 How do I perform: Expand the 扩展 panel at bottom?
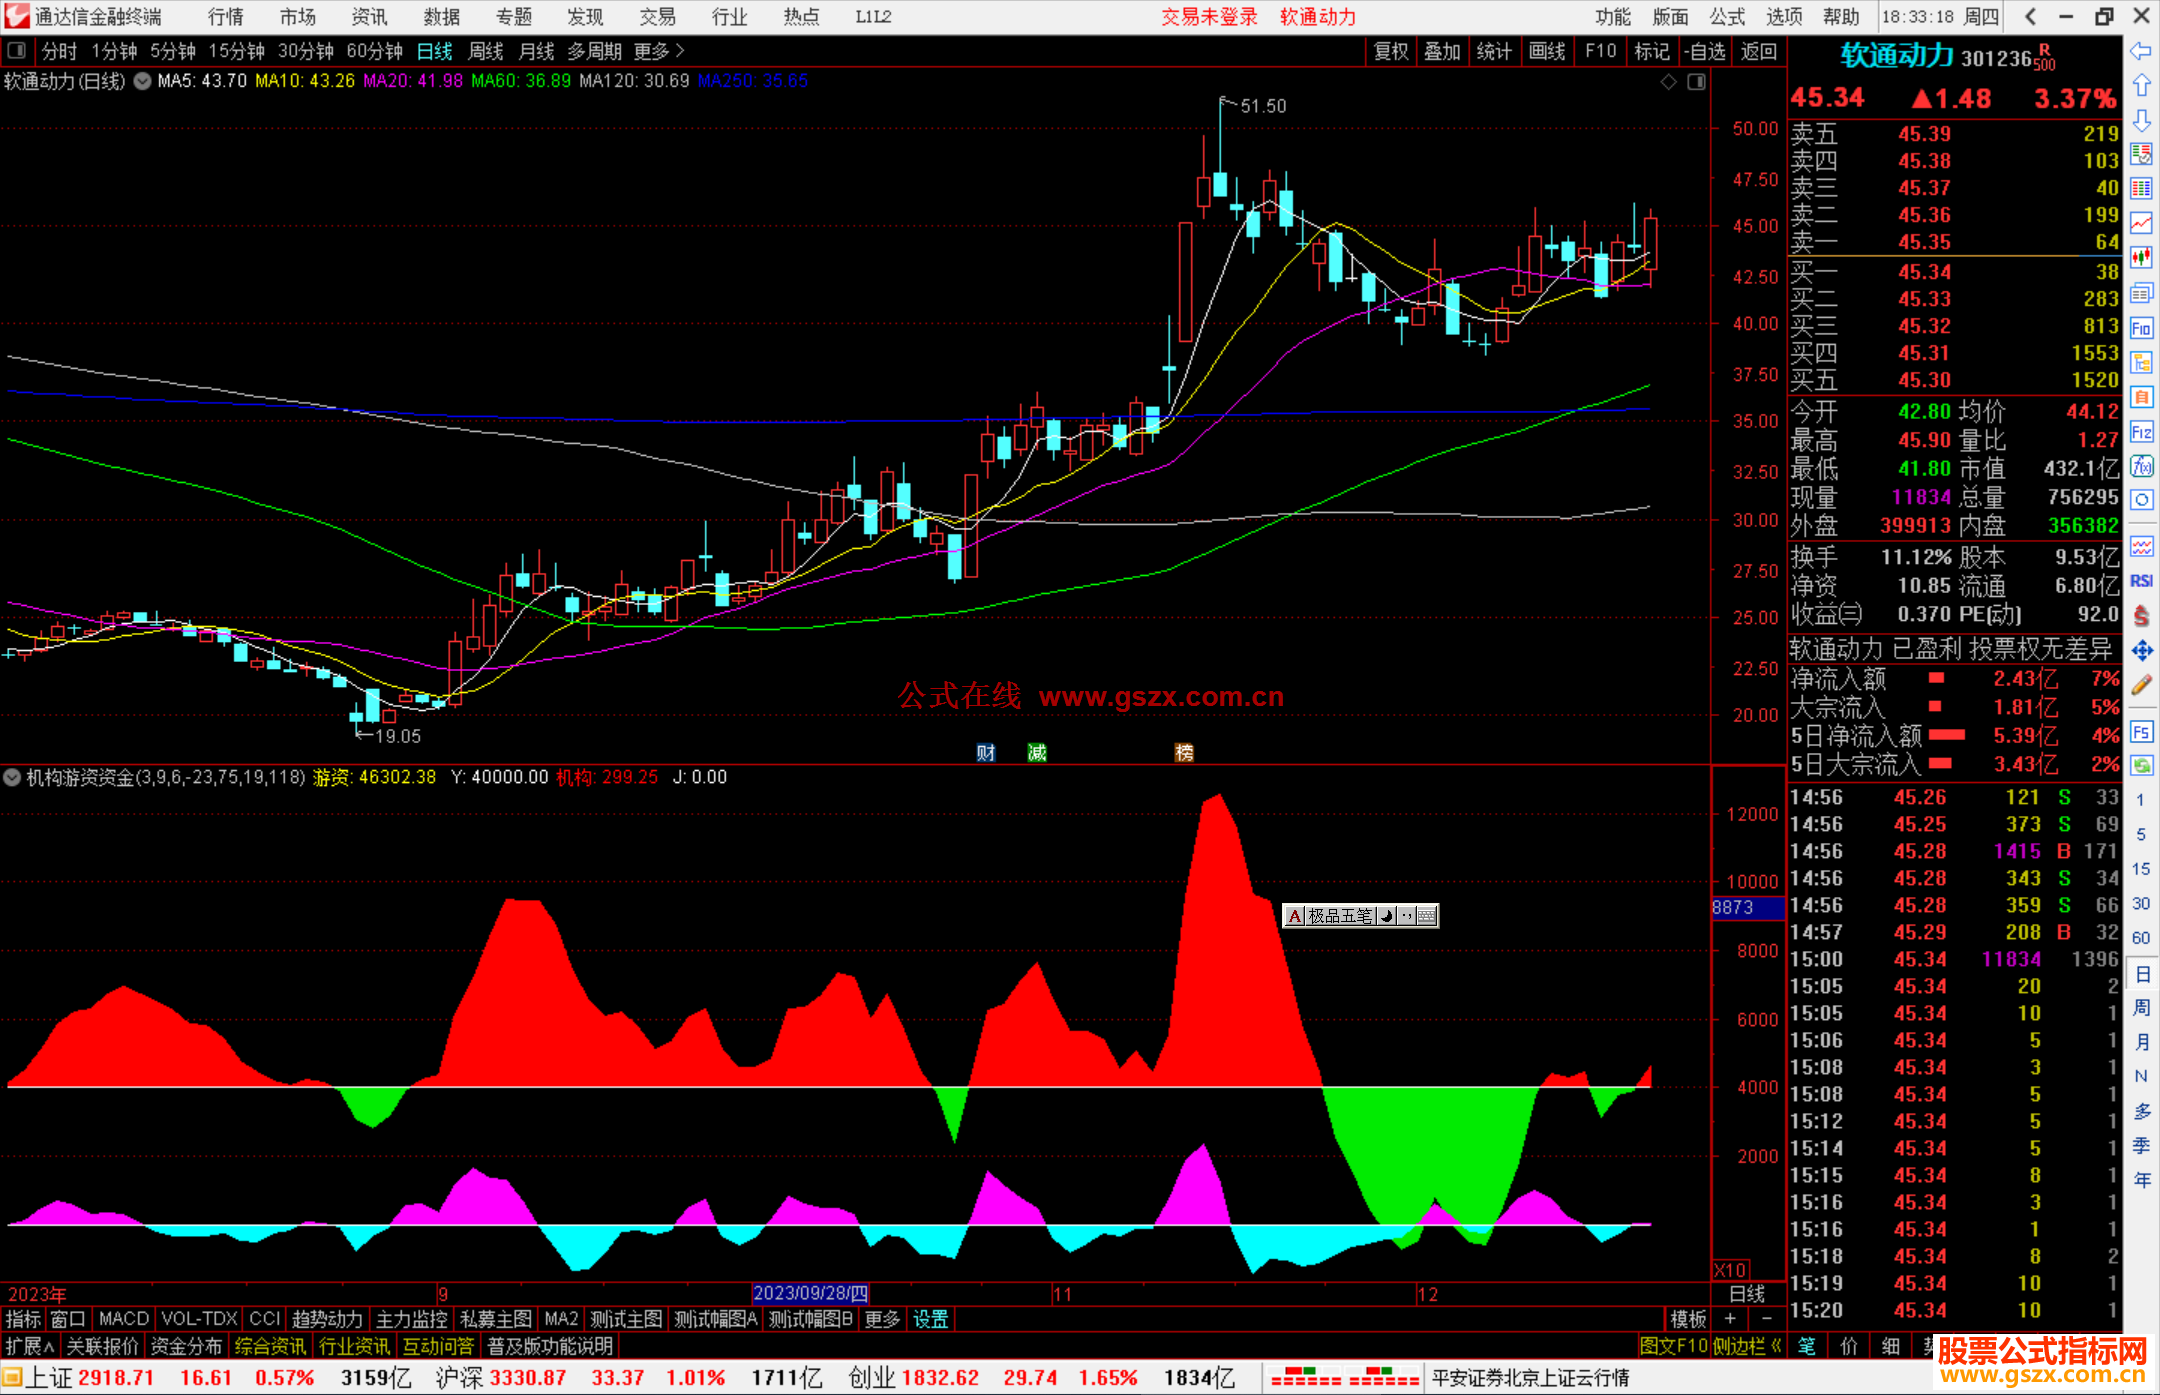point(29,1346)
